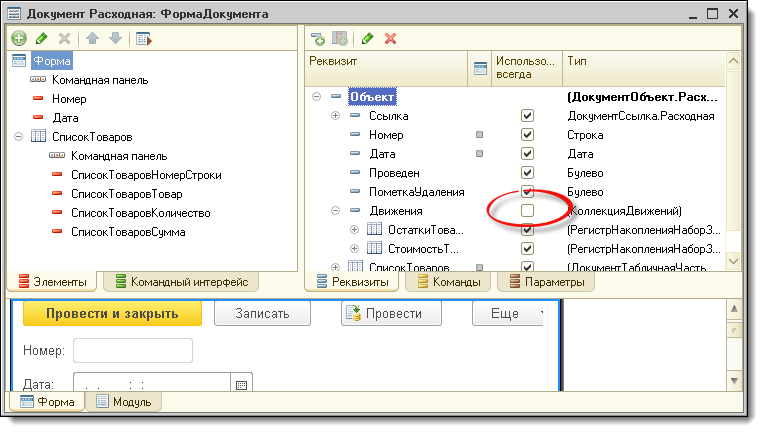The image size is (763, 432).
Task: Click the Move Down arrow icon
Action: [x=115, y=39]
